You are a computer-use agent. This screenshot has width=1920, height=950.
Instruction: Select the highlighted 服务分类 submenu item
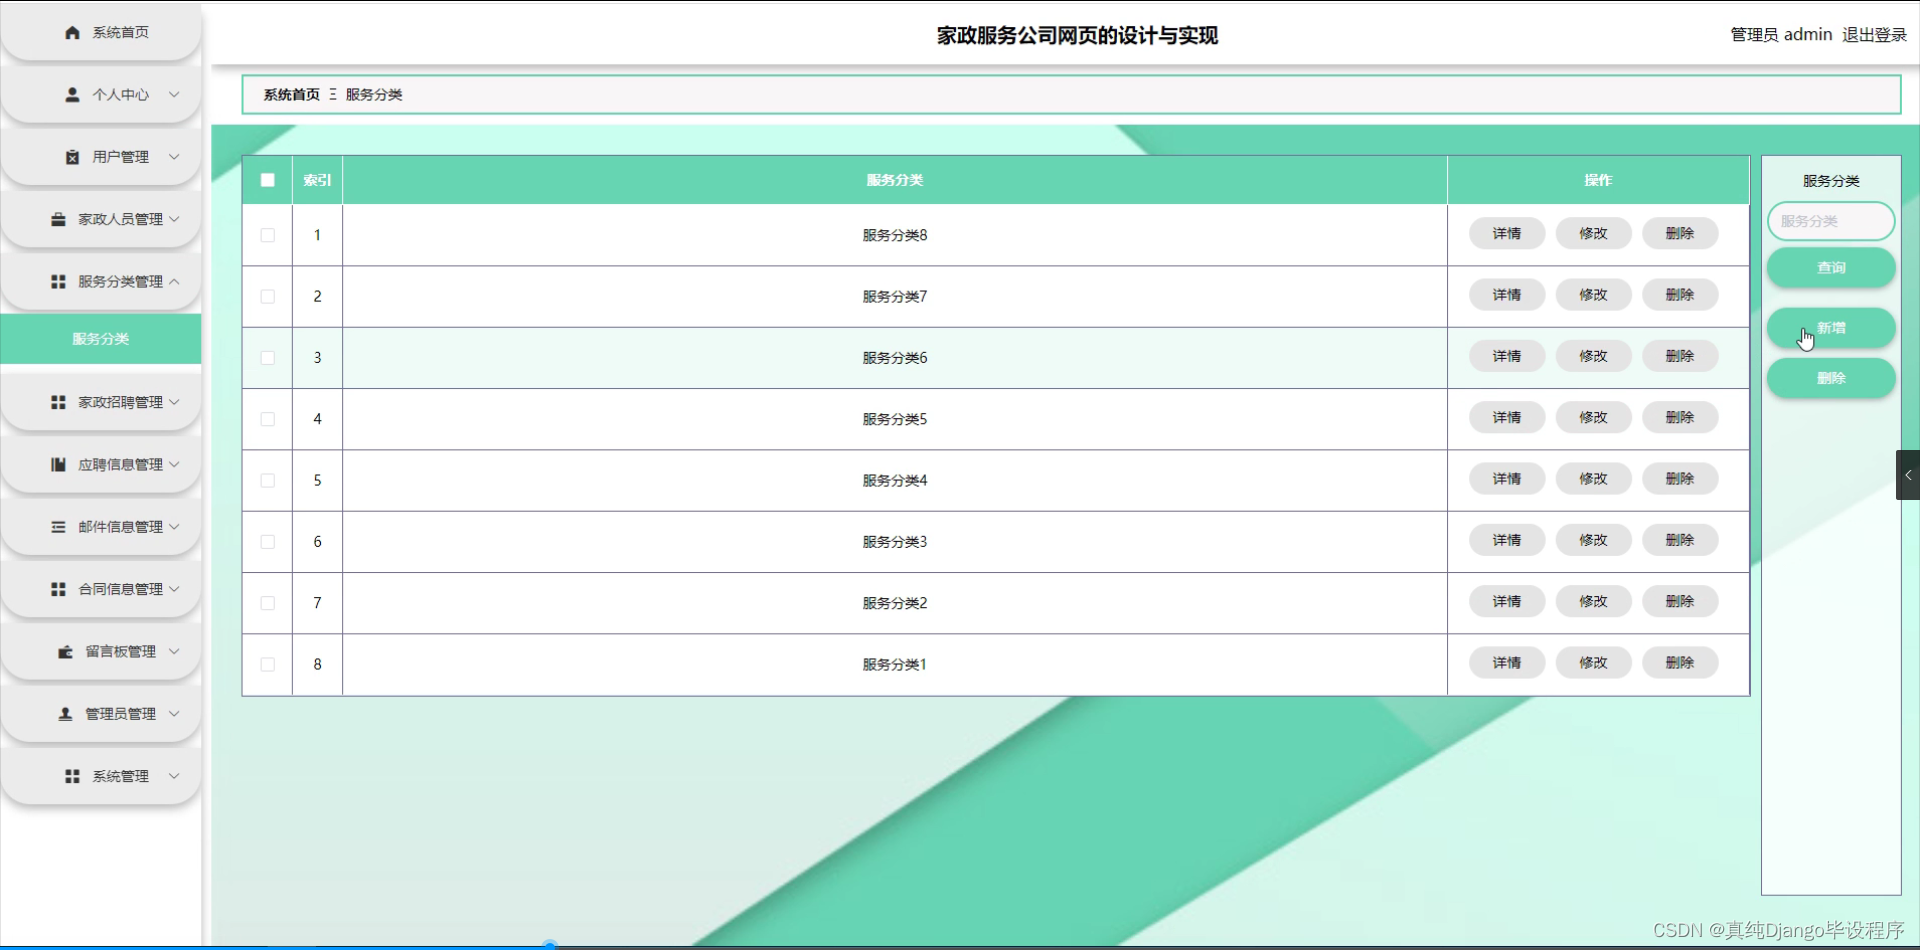(100, 339)
